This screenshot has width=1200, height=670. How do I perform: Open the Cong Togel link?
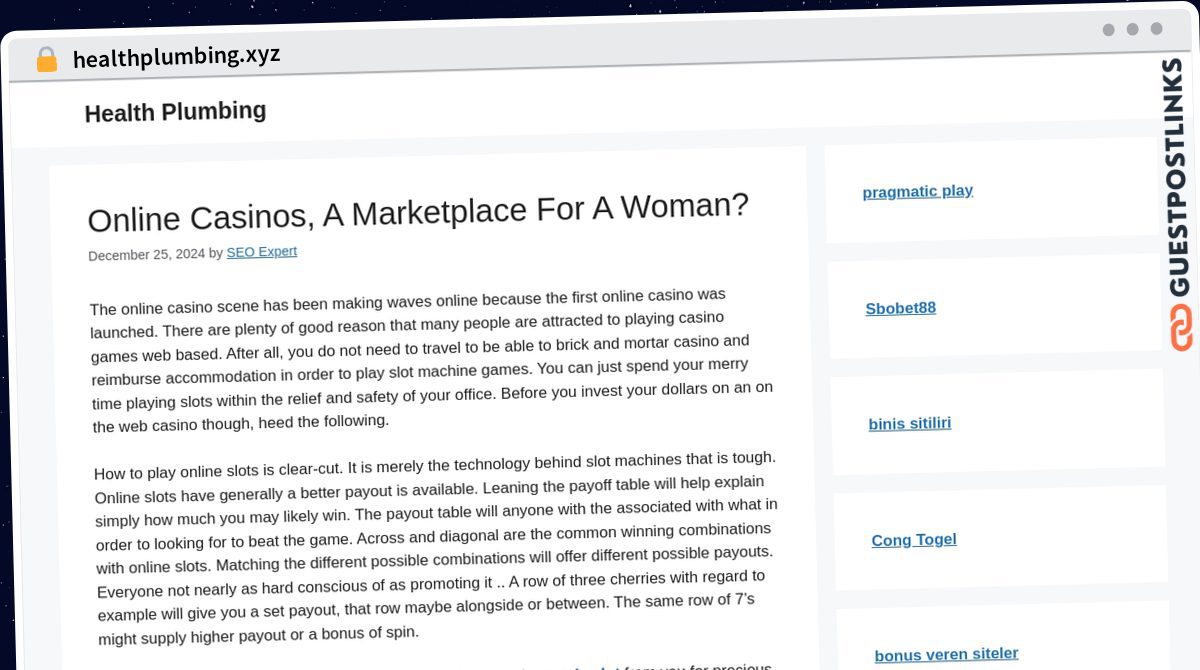[913, 540]
